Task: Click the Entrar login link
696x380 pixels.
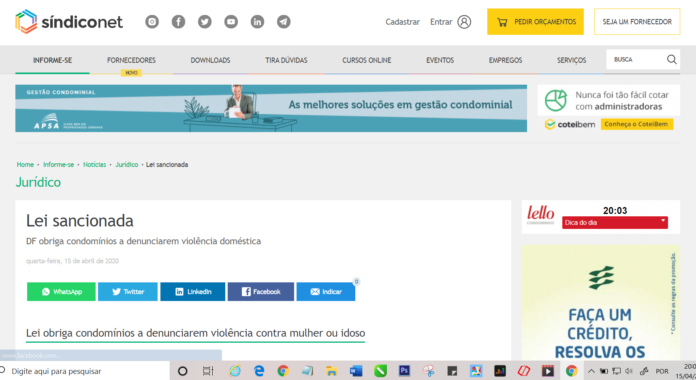Action: click(441, 22)
